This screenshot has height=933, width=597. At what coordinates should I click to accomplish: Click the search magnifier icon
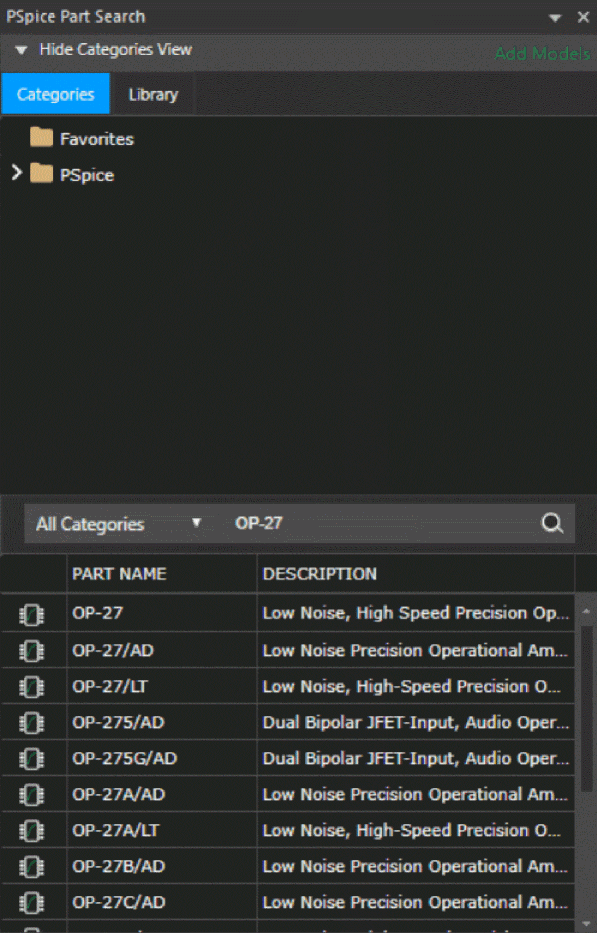(552, 524)
